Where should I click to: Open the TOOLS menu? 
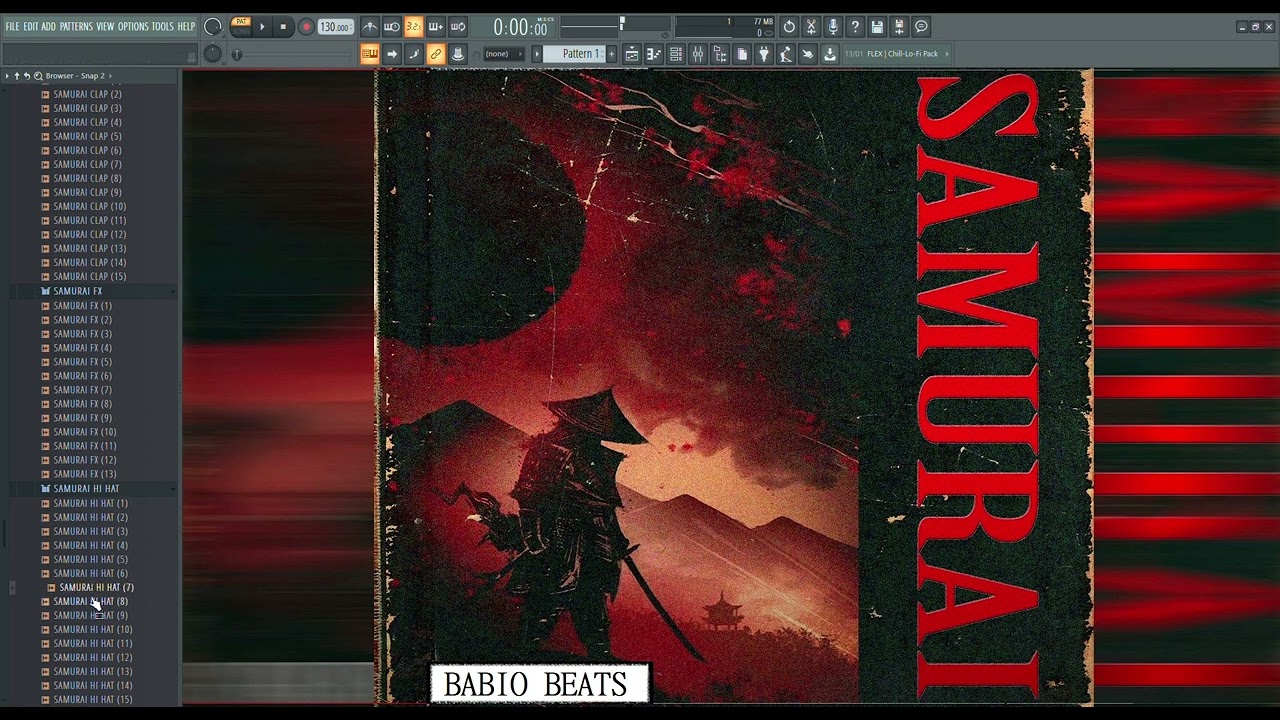tap(162, 27)
